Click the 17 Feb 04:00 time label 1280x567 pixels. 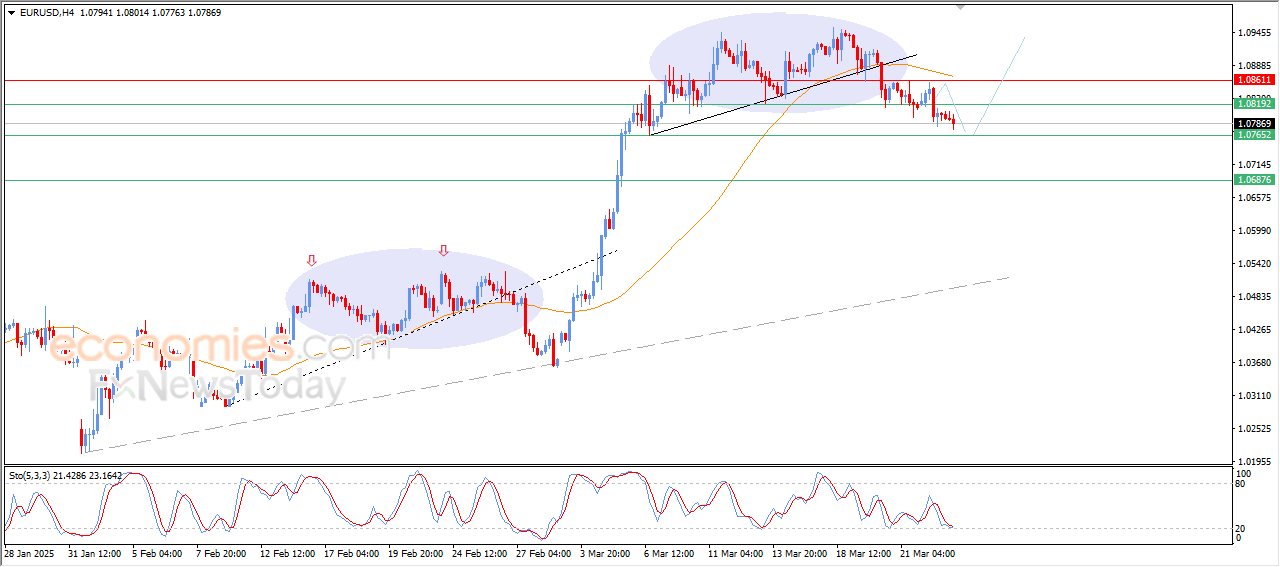[353, 552]
